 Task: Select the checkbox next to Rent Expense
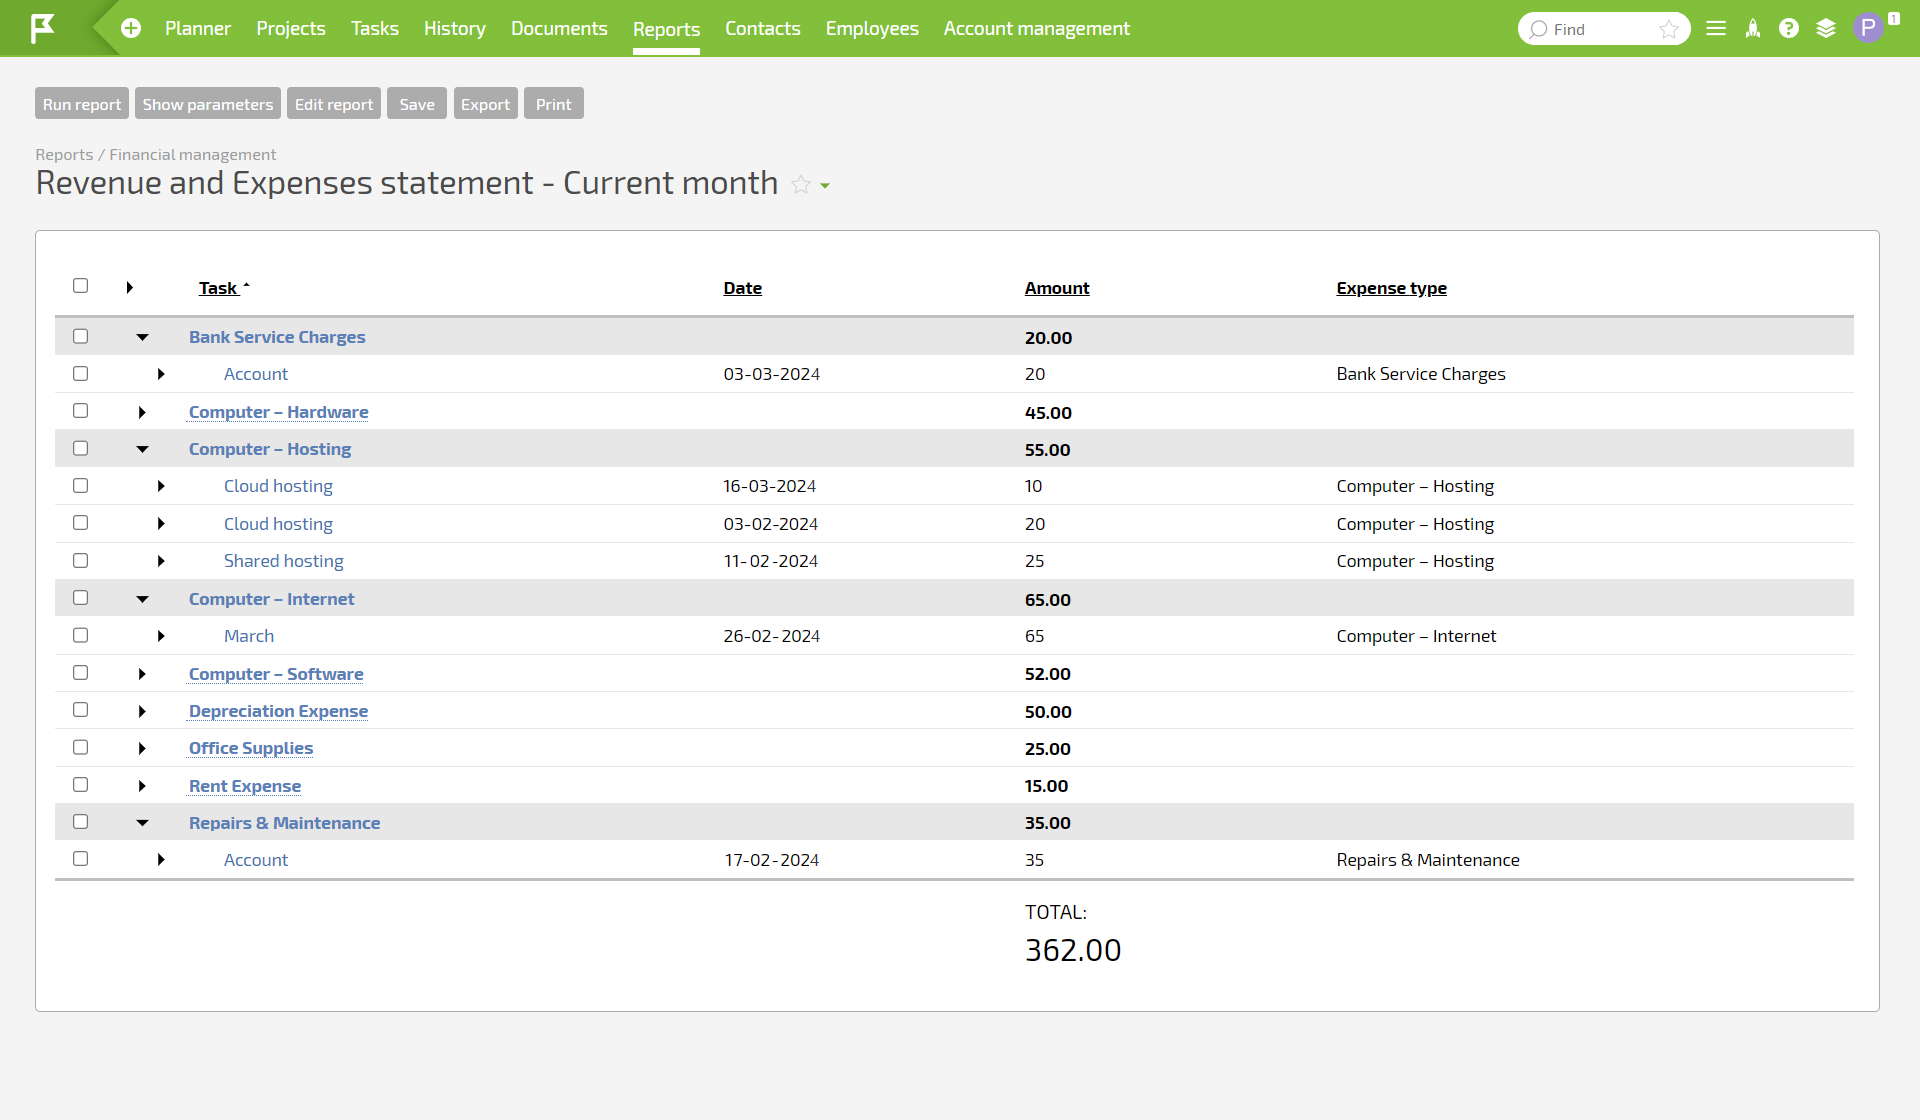[80, 784]
